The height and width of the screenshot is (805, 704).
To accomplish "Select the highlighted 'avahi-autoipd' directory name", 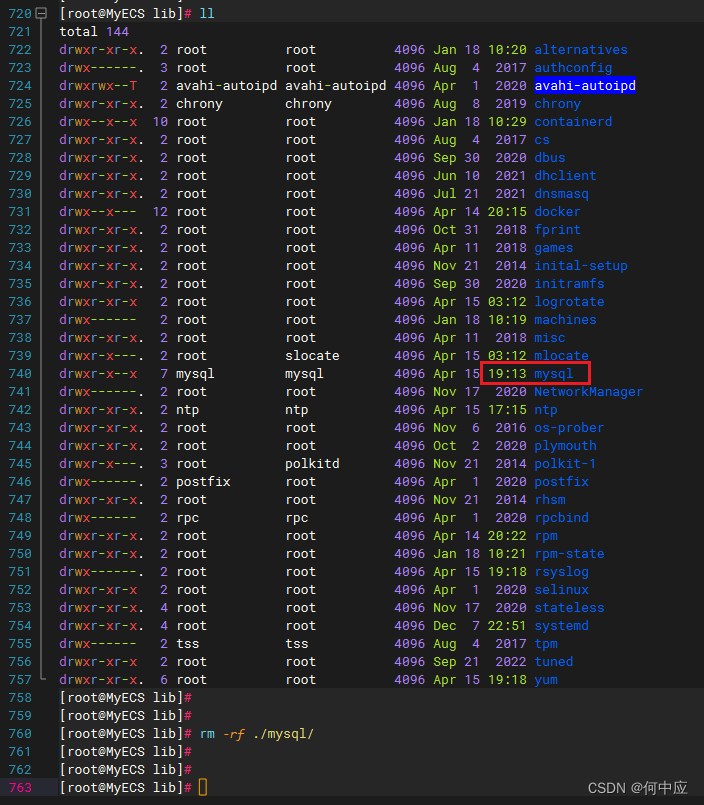I will [585, 86].
